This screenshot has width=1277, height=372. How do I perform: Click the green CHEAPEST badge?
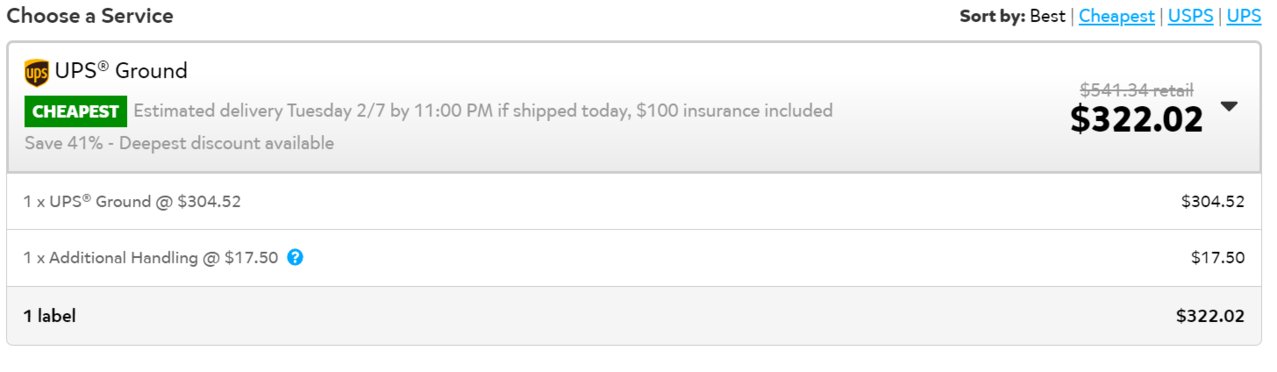(x=76, y=111)
